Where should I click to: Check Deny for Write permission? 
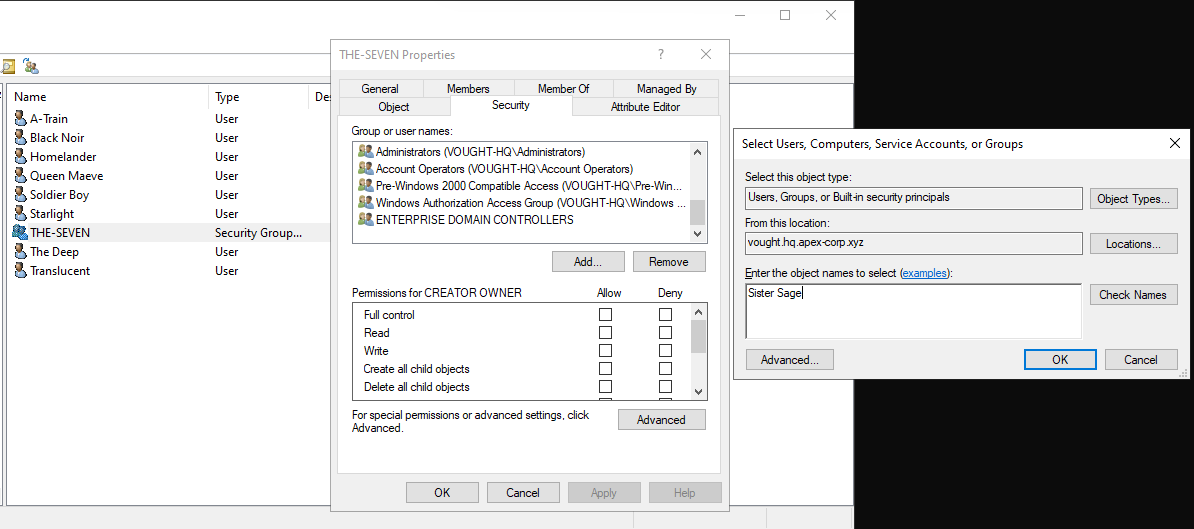666,351
